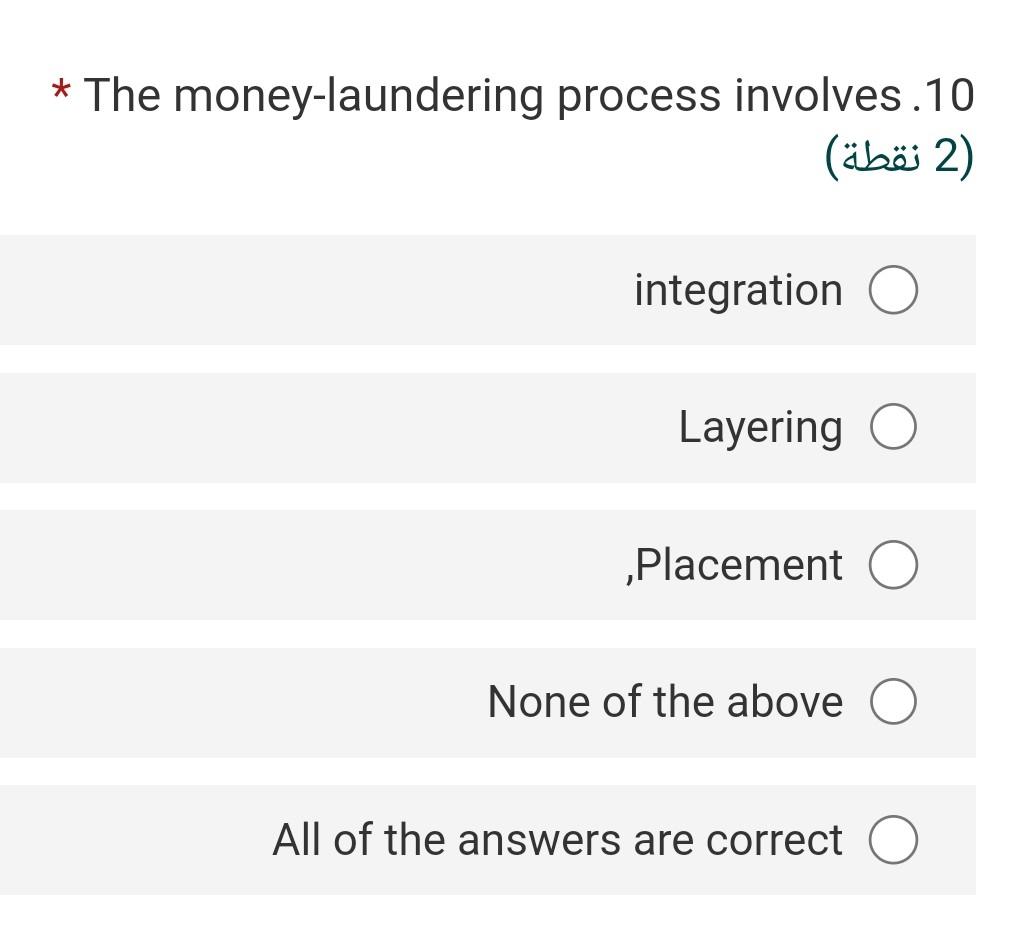Select the All of the answers are correct option
Viewport: 1016px width, 925px height.
pos(893,840)
